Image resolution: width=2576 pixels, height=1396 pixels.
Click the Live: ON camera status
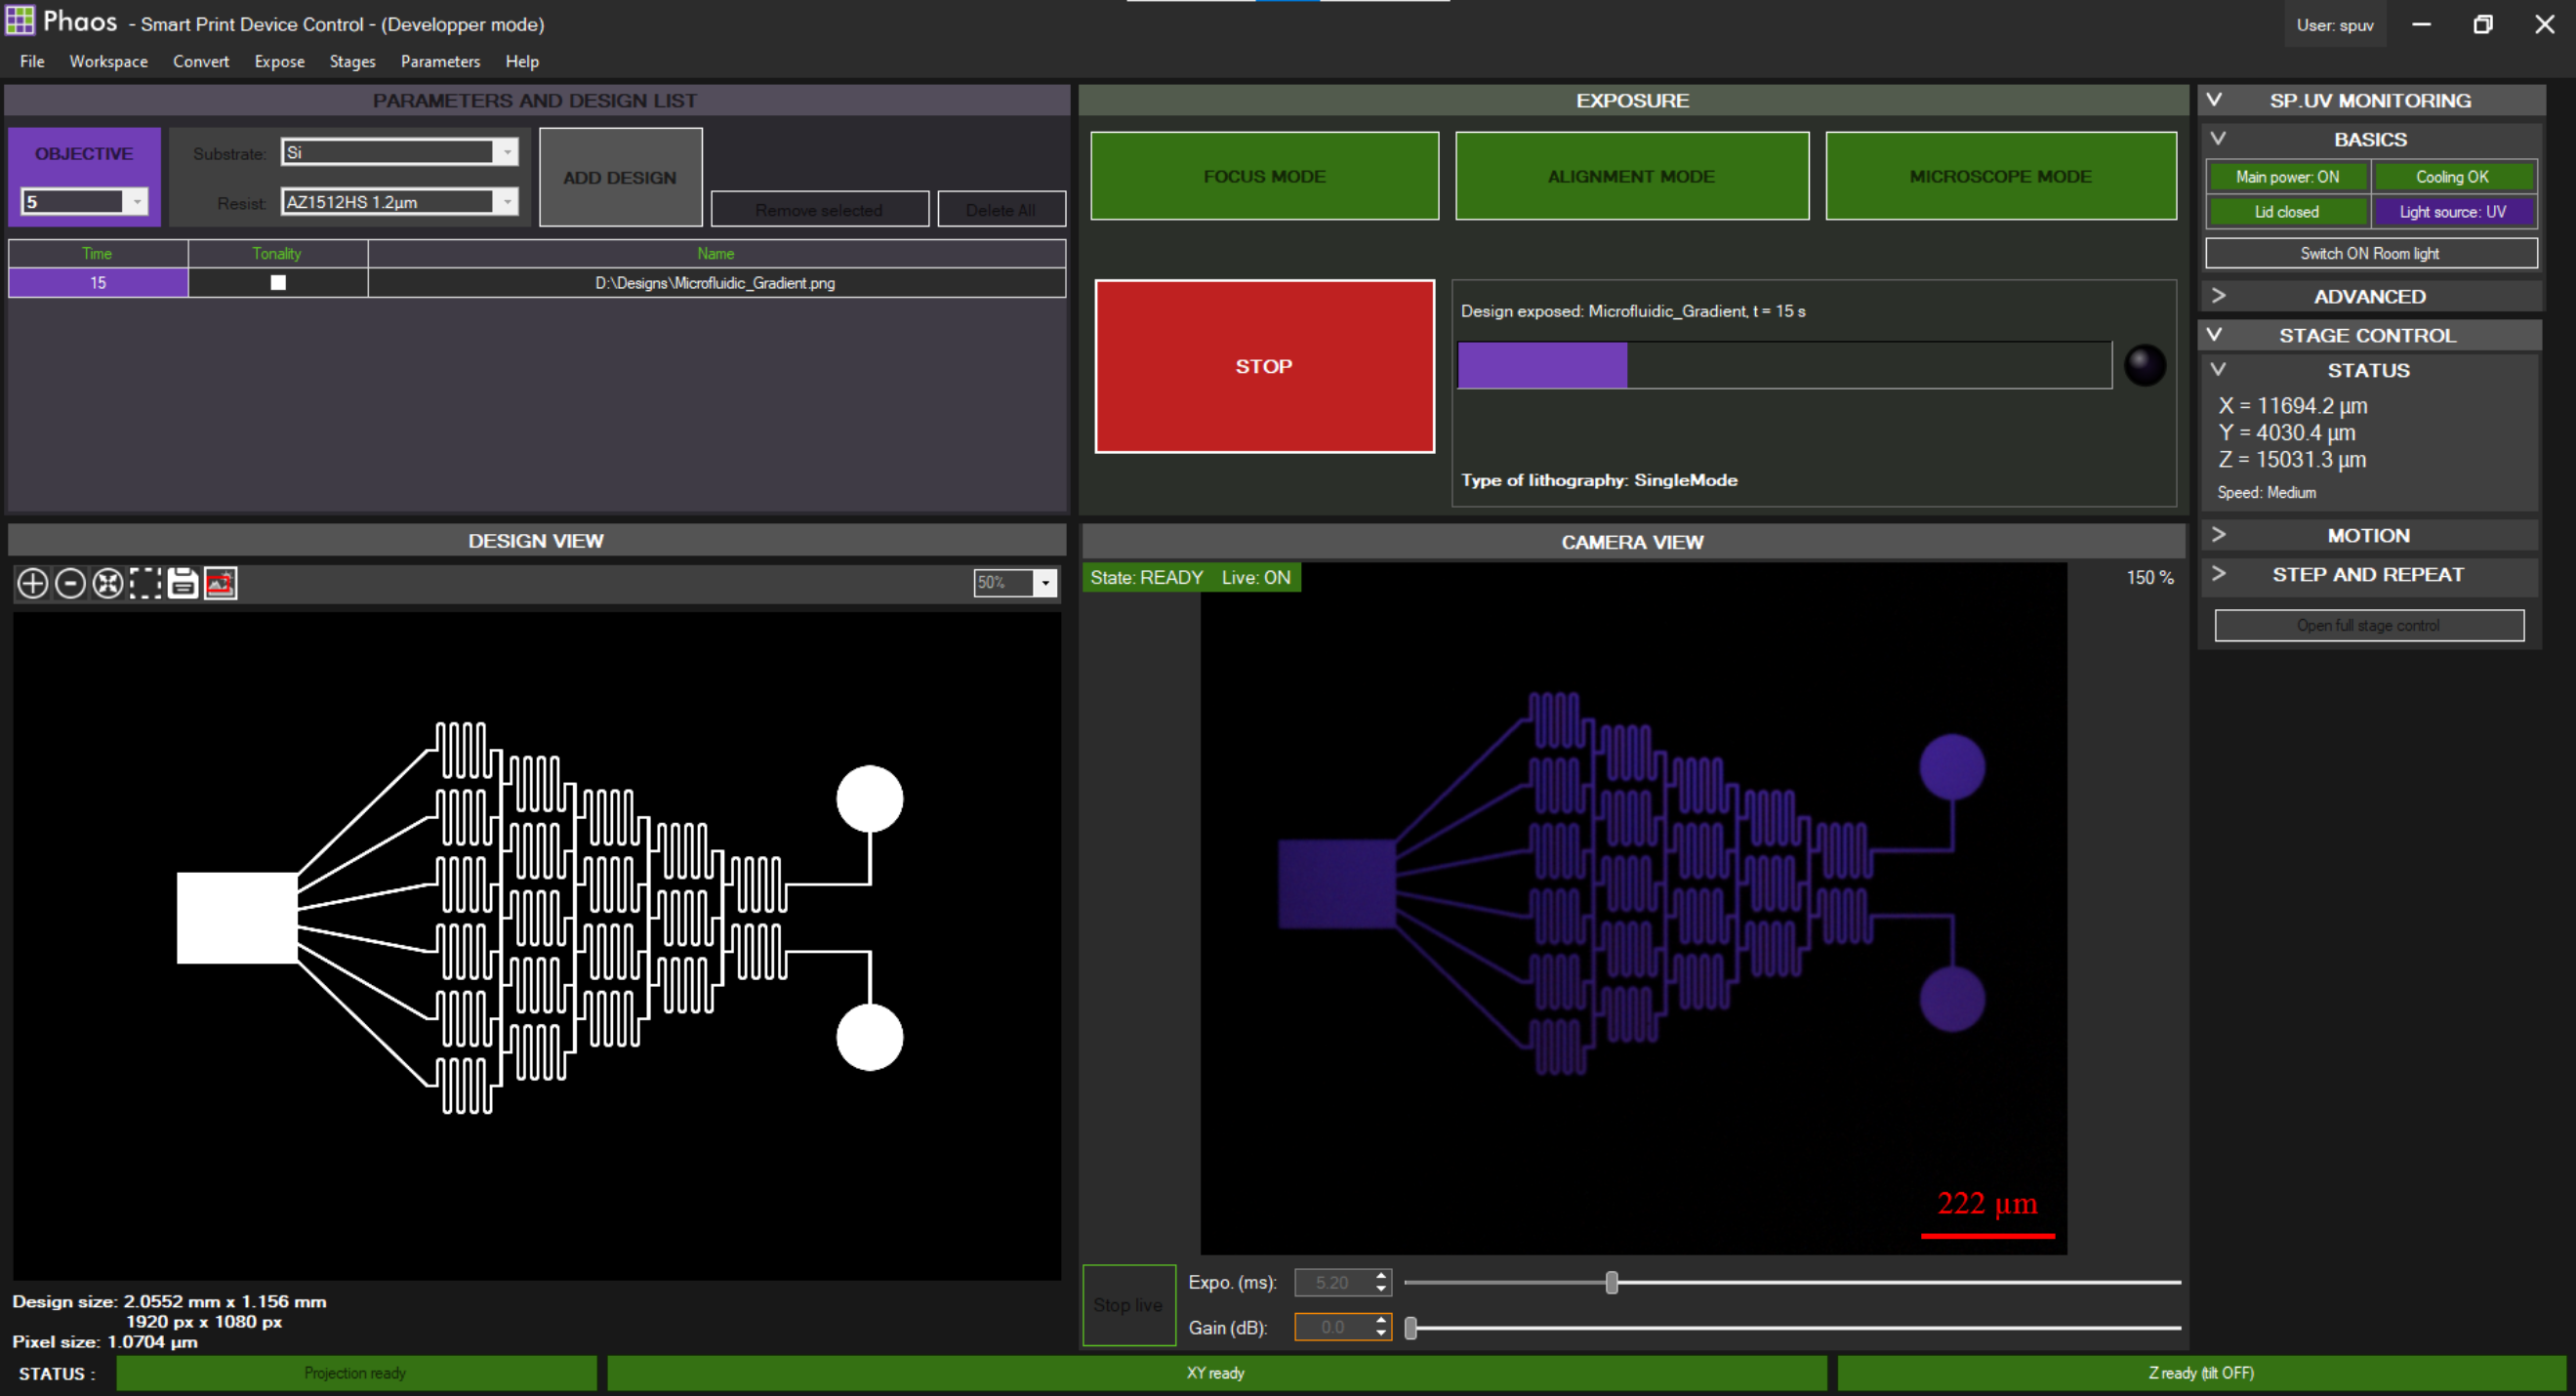pyautogui.click(x=1256, y=578)
